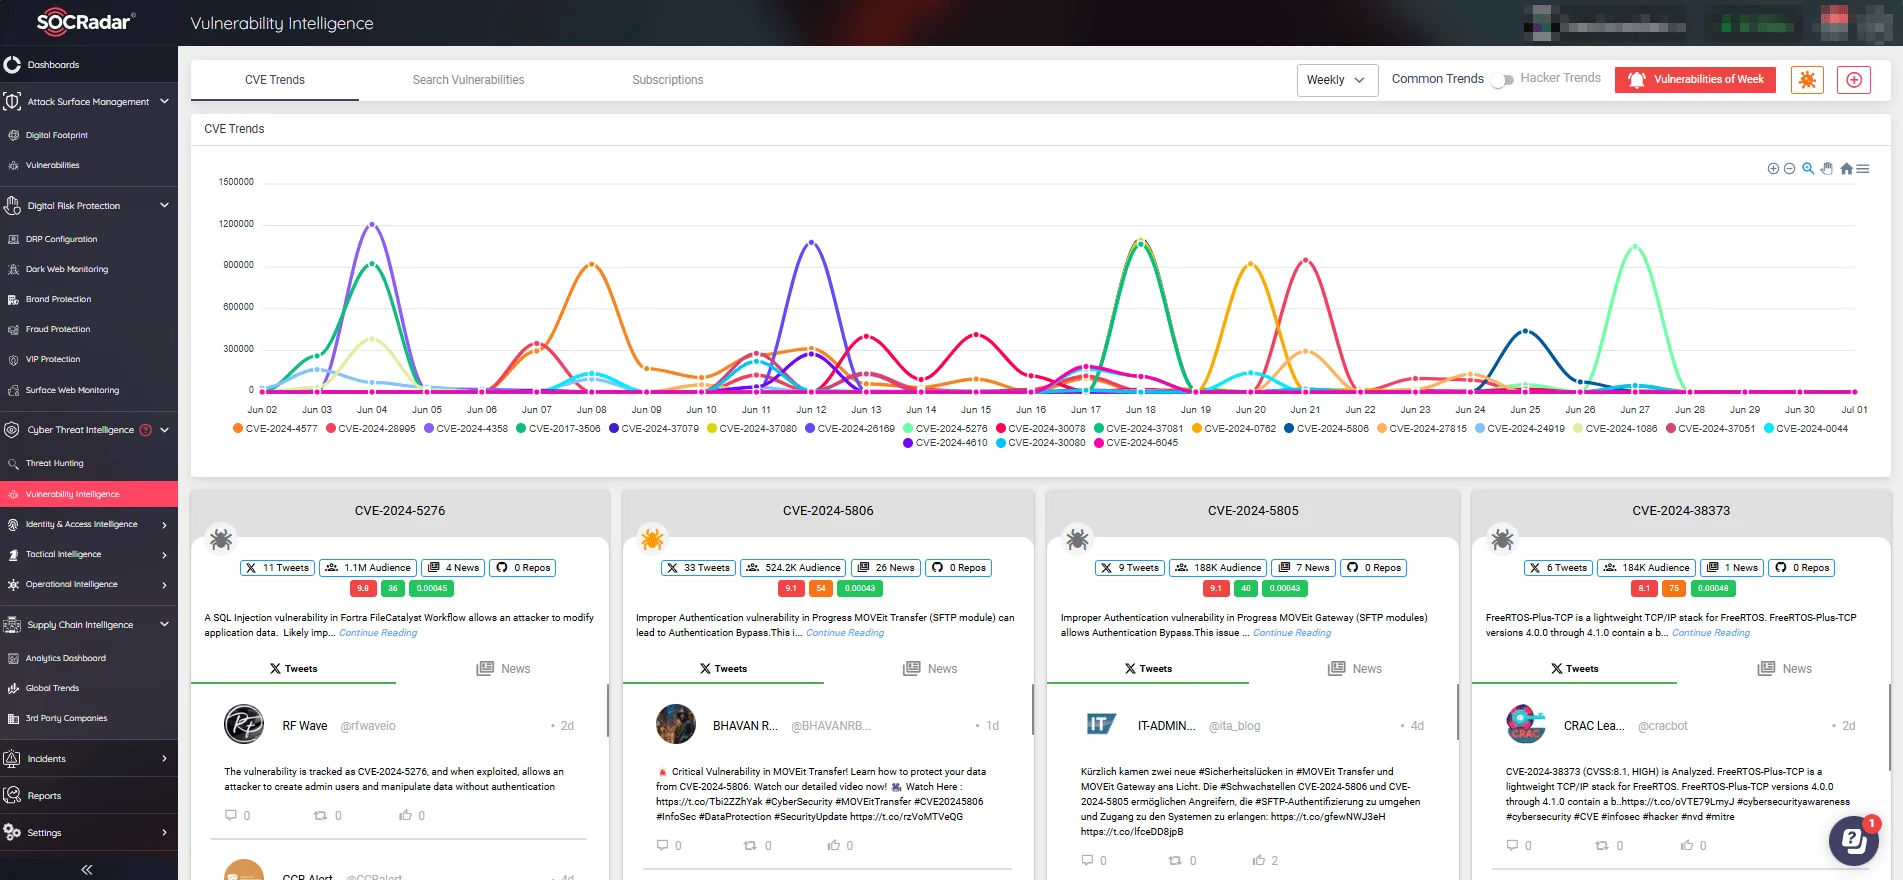Image resolution: width=1903 pixels, height=880 pixels.
Task: Open the chat support bubble
Action: [1854, 840]
